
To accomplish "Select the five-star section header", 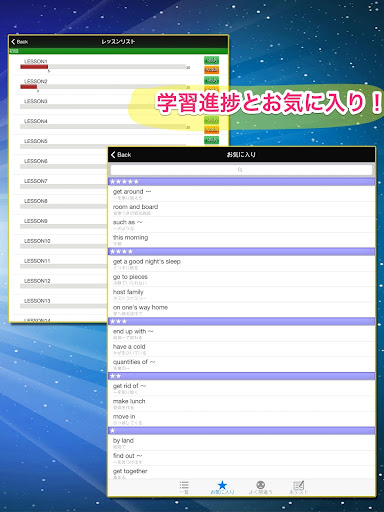I will click(241, 182).
